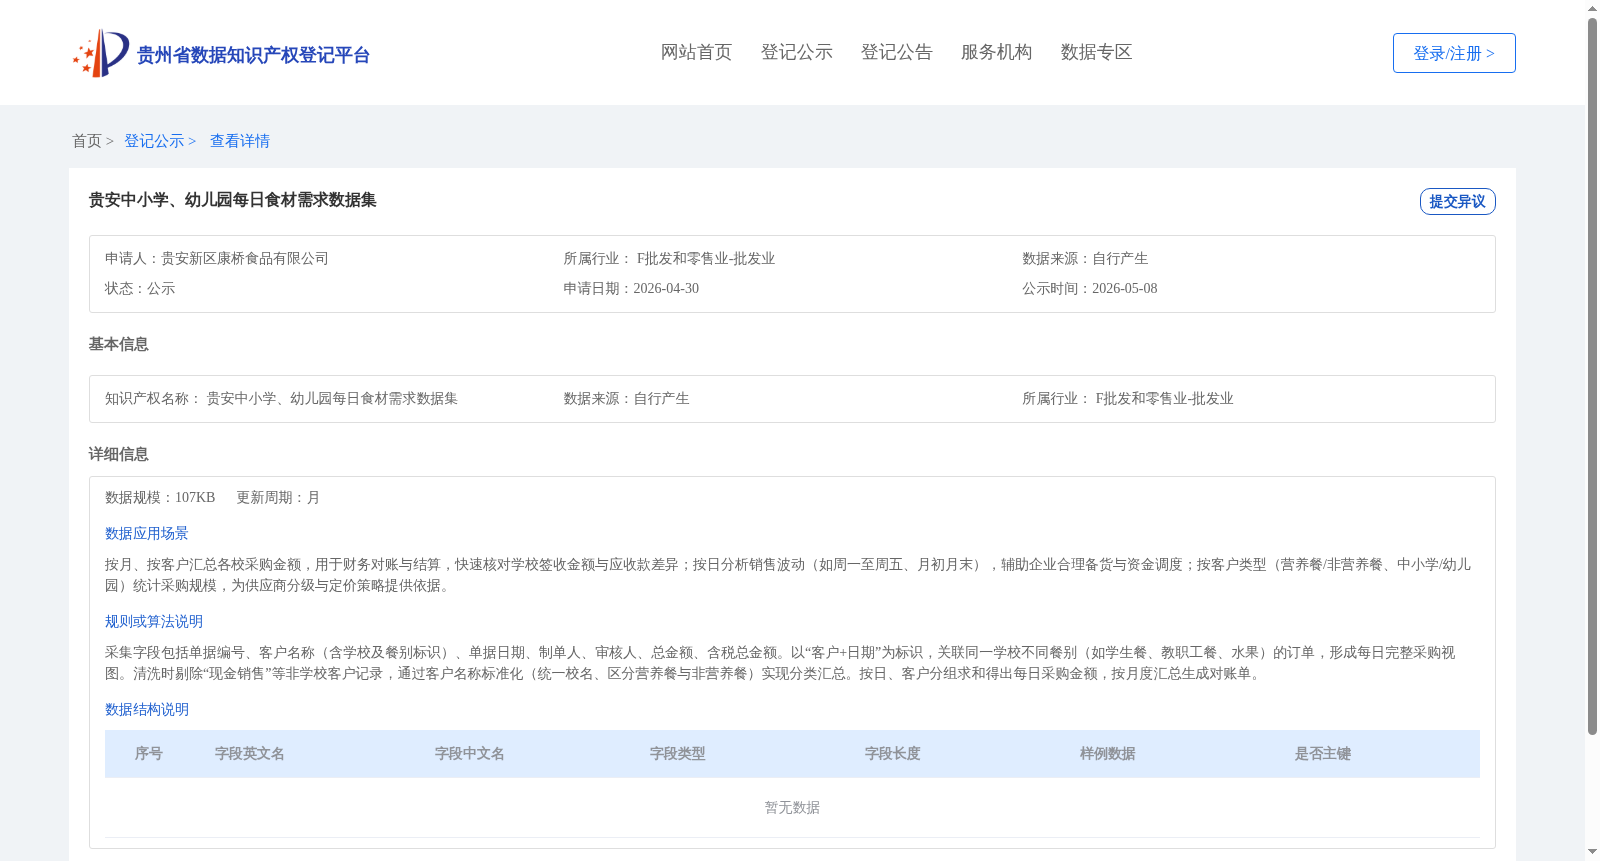Open 数据专区 navigation menu
This screenshot has width=1600, height=861.
[x=1096, y=52]
